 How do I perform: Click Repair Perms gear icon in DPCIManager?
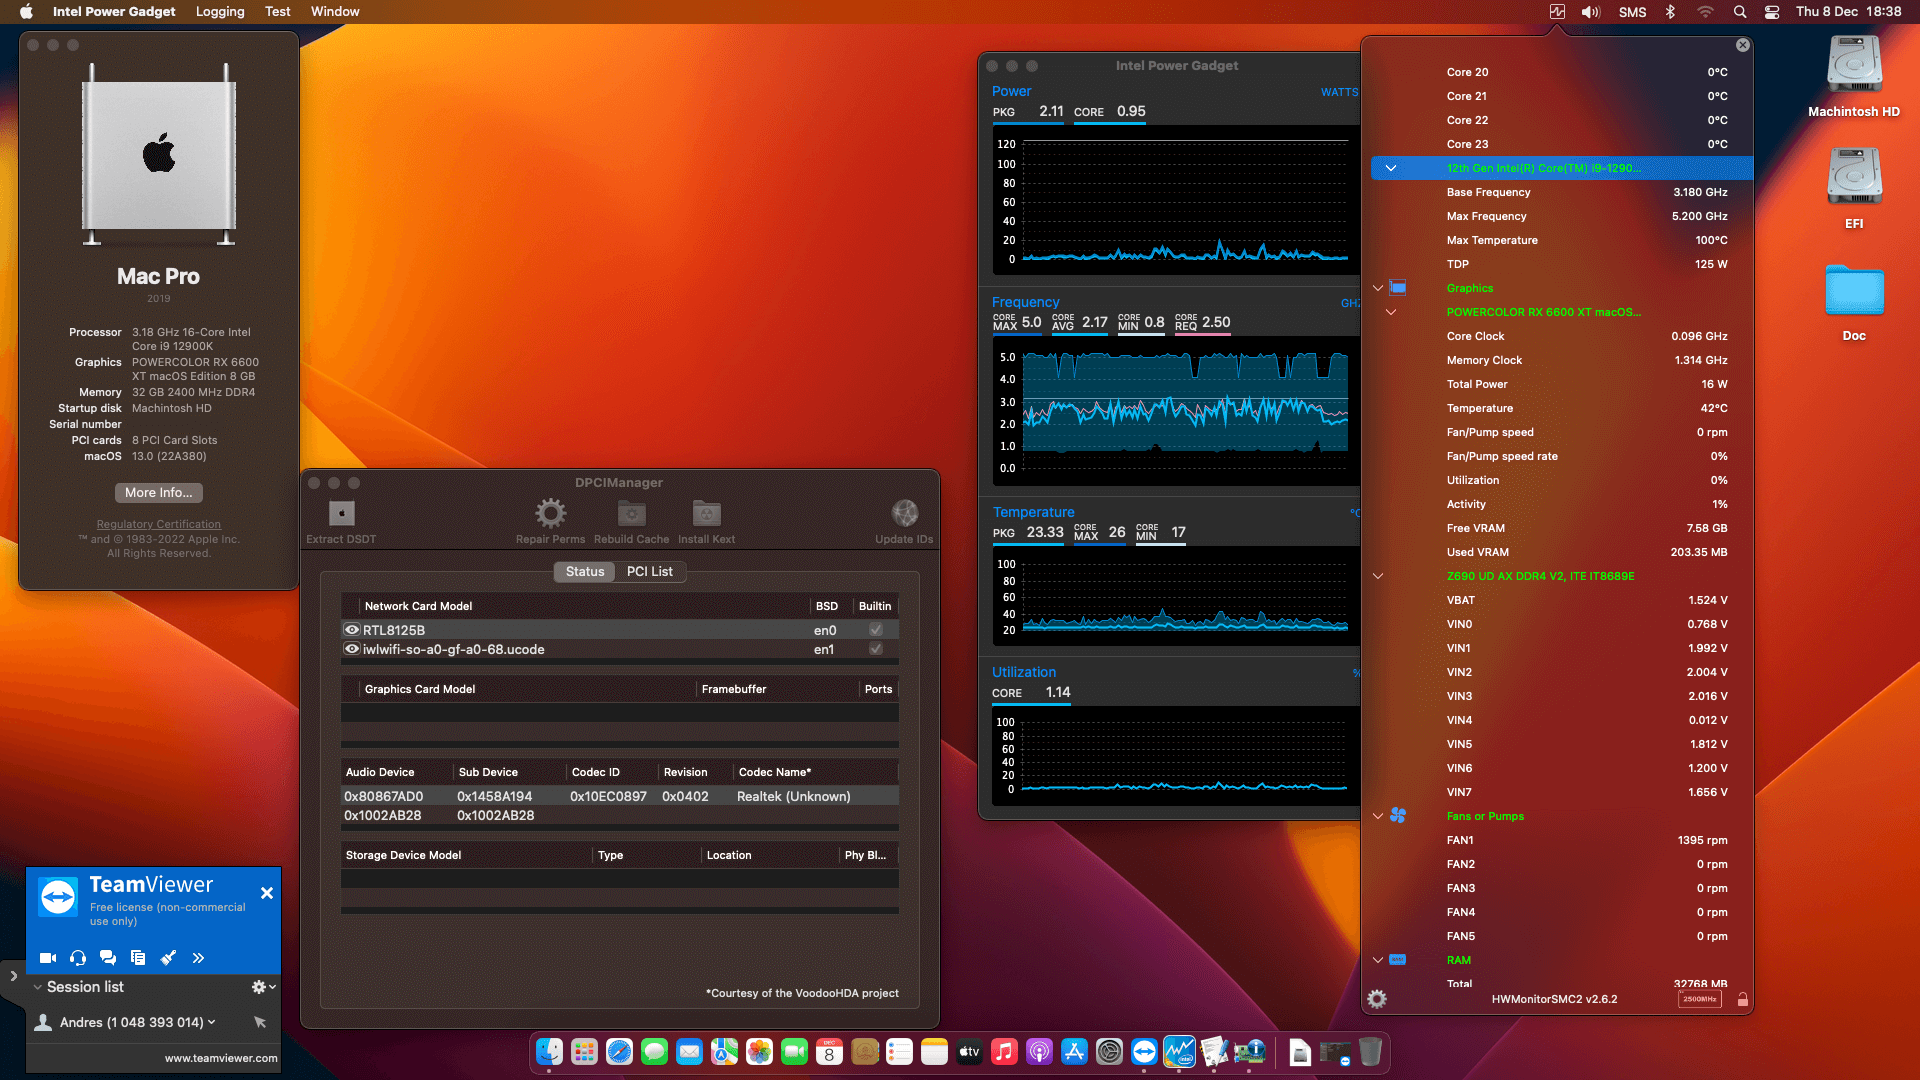(550, 513)
